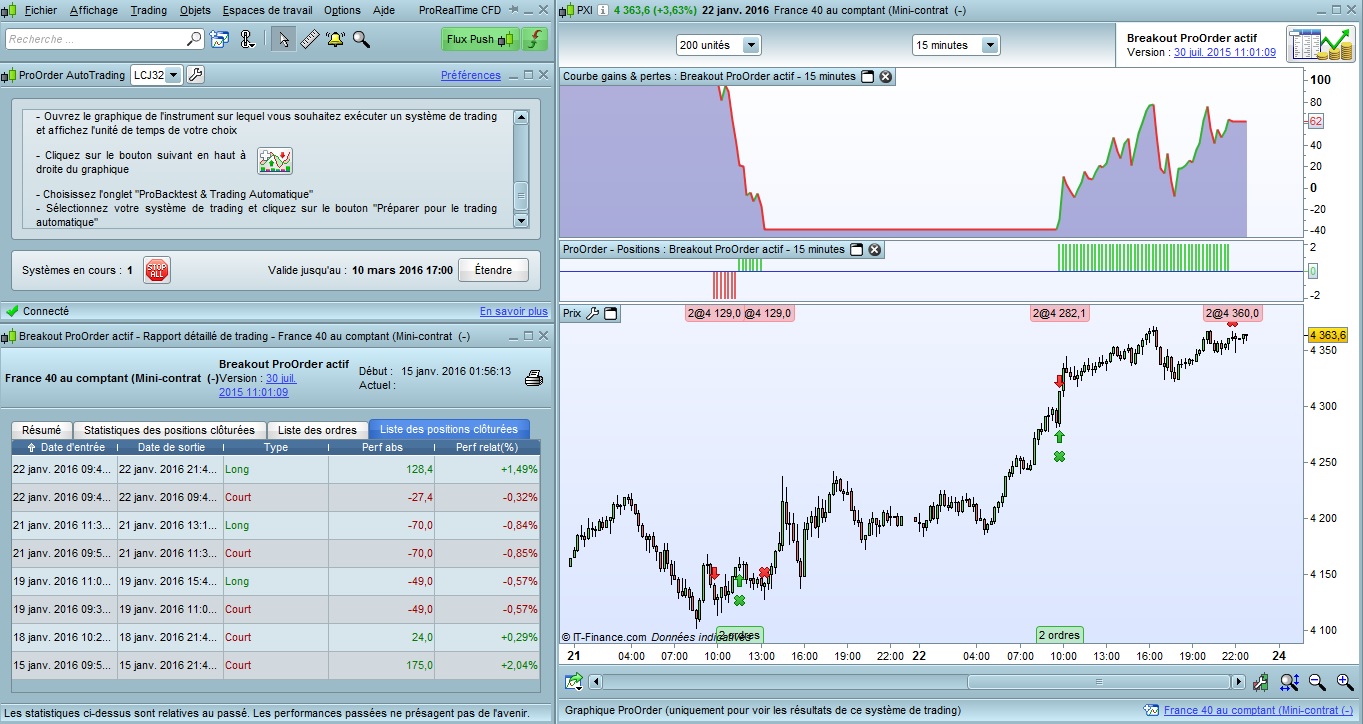Open France 40 au comptant link in status bar
This screenshot has height=724, width=1363.
(1258, 710)
